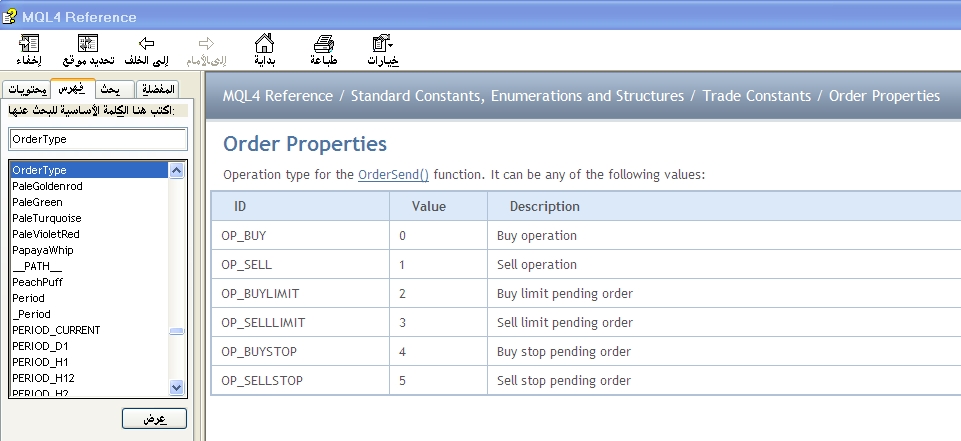Click Buy limit pending order description
The image size is (961, 441).
pyautogui.click(x=724, y=293)
